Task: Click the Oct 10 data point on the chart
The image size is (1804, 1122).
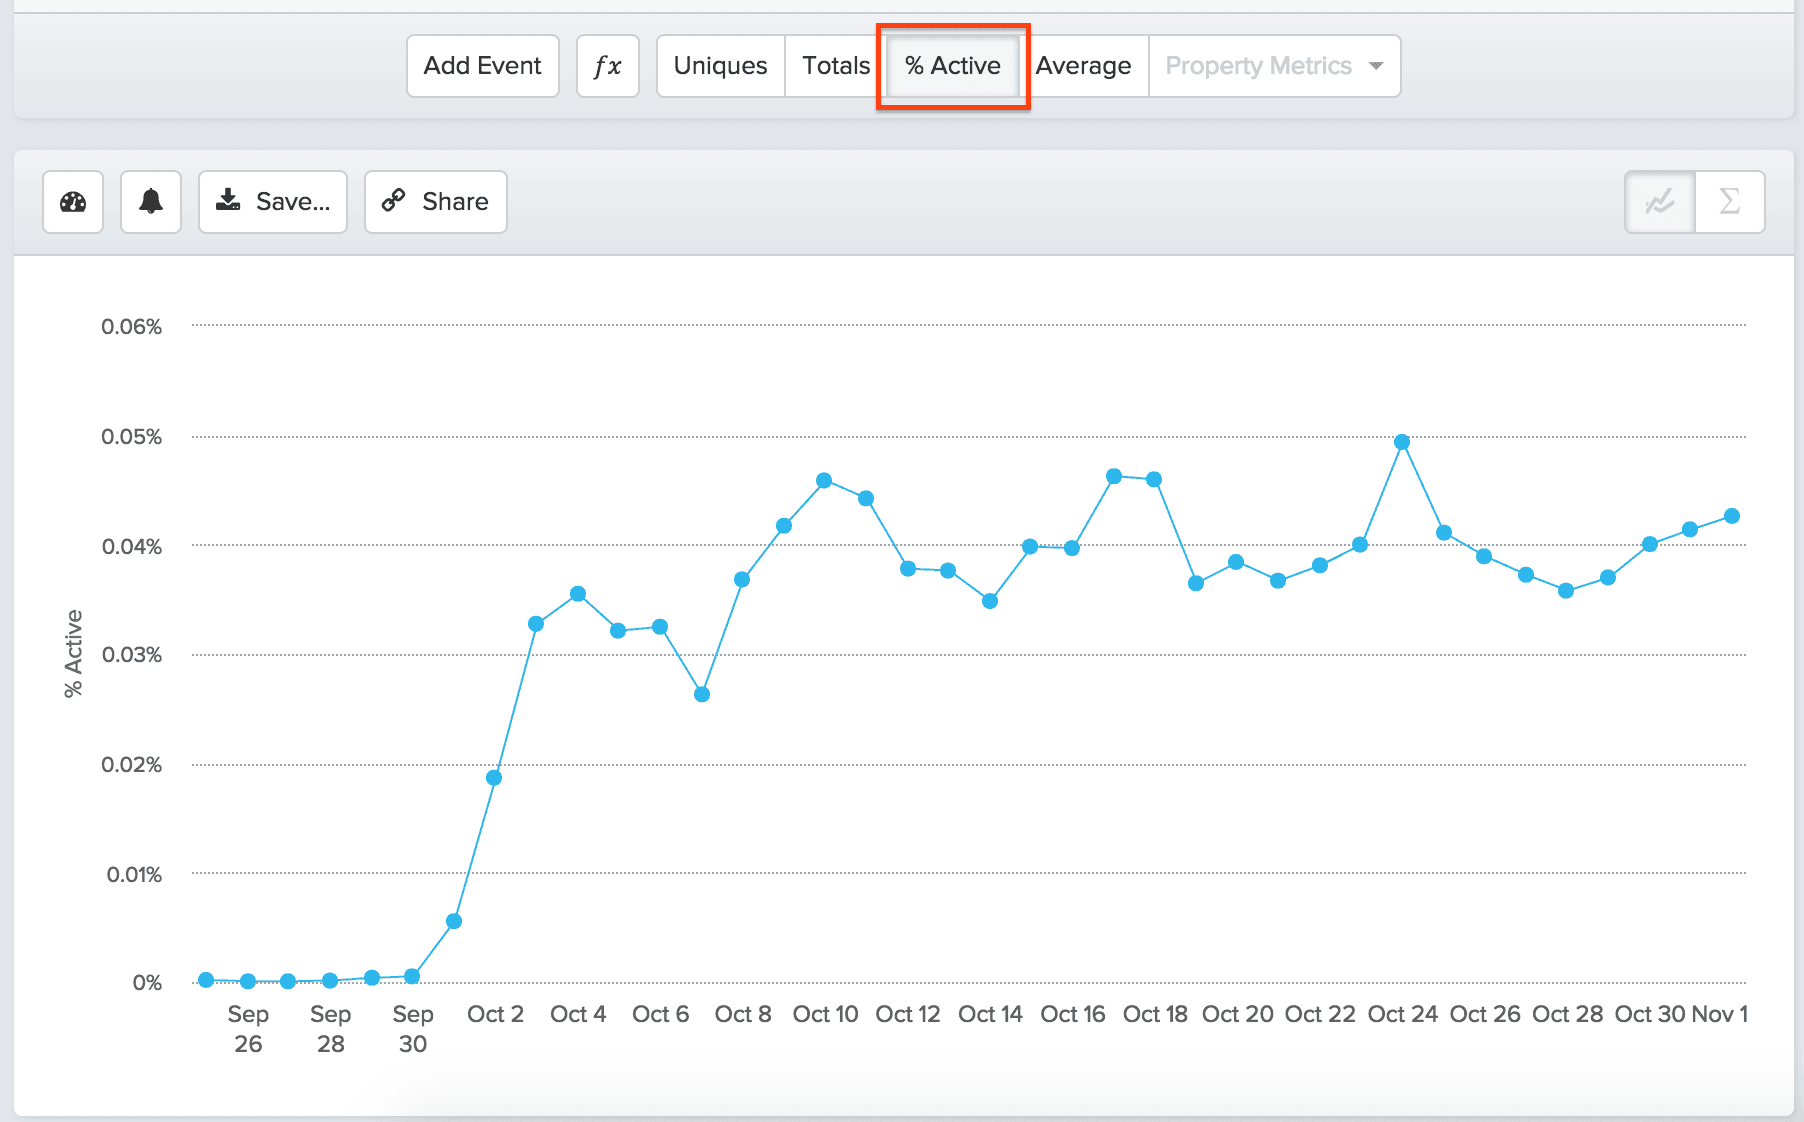Action: pos(824,480)
